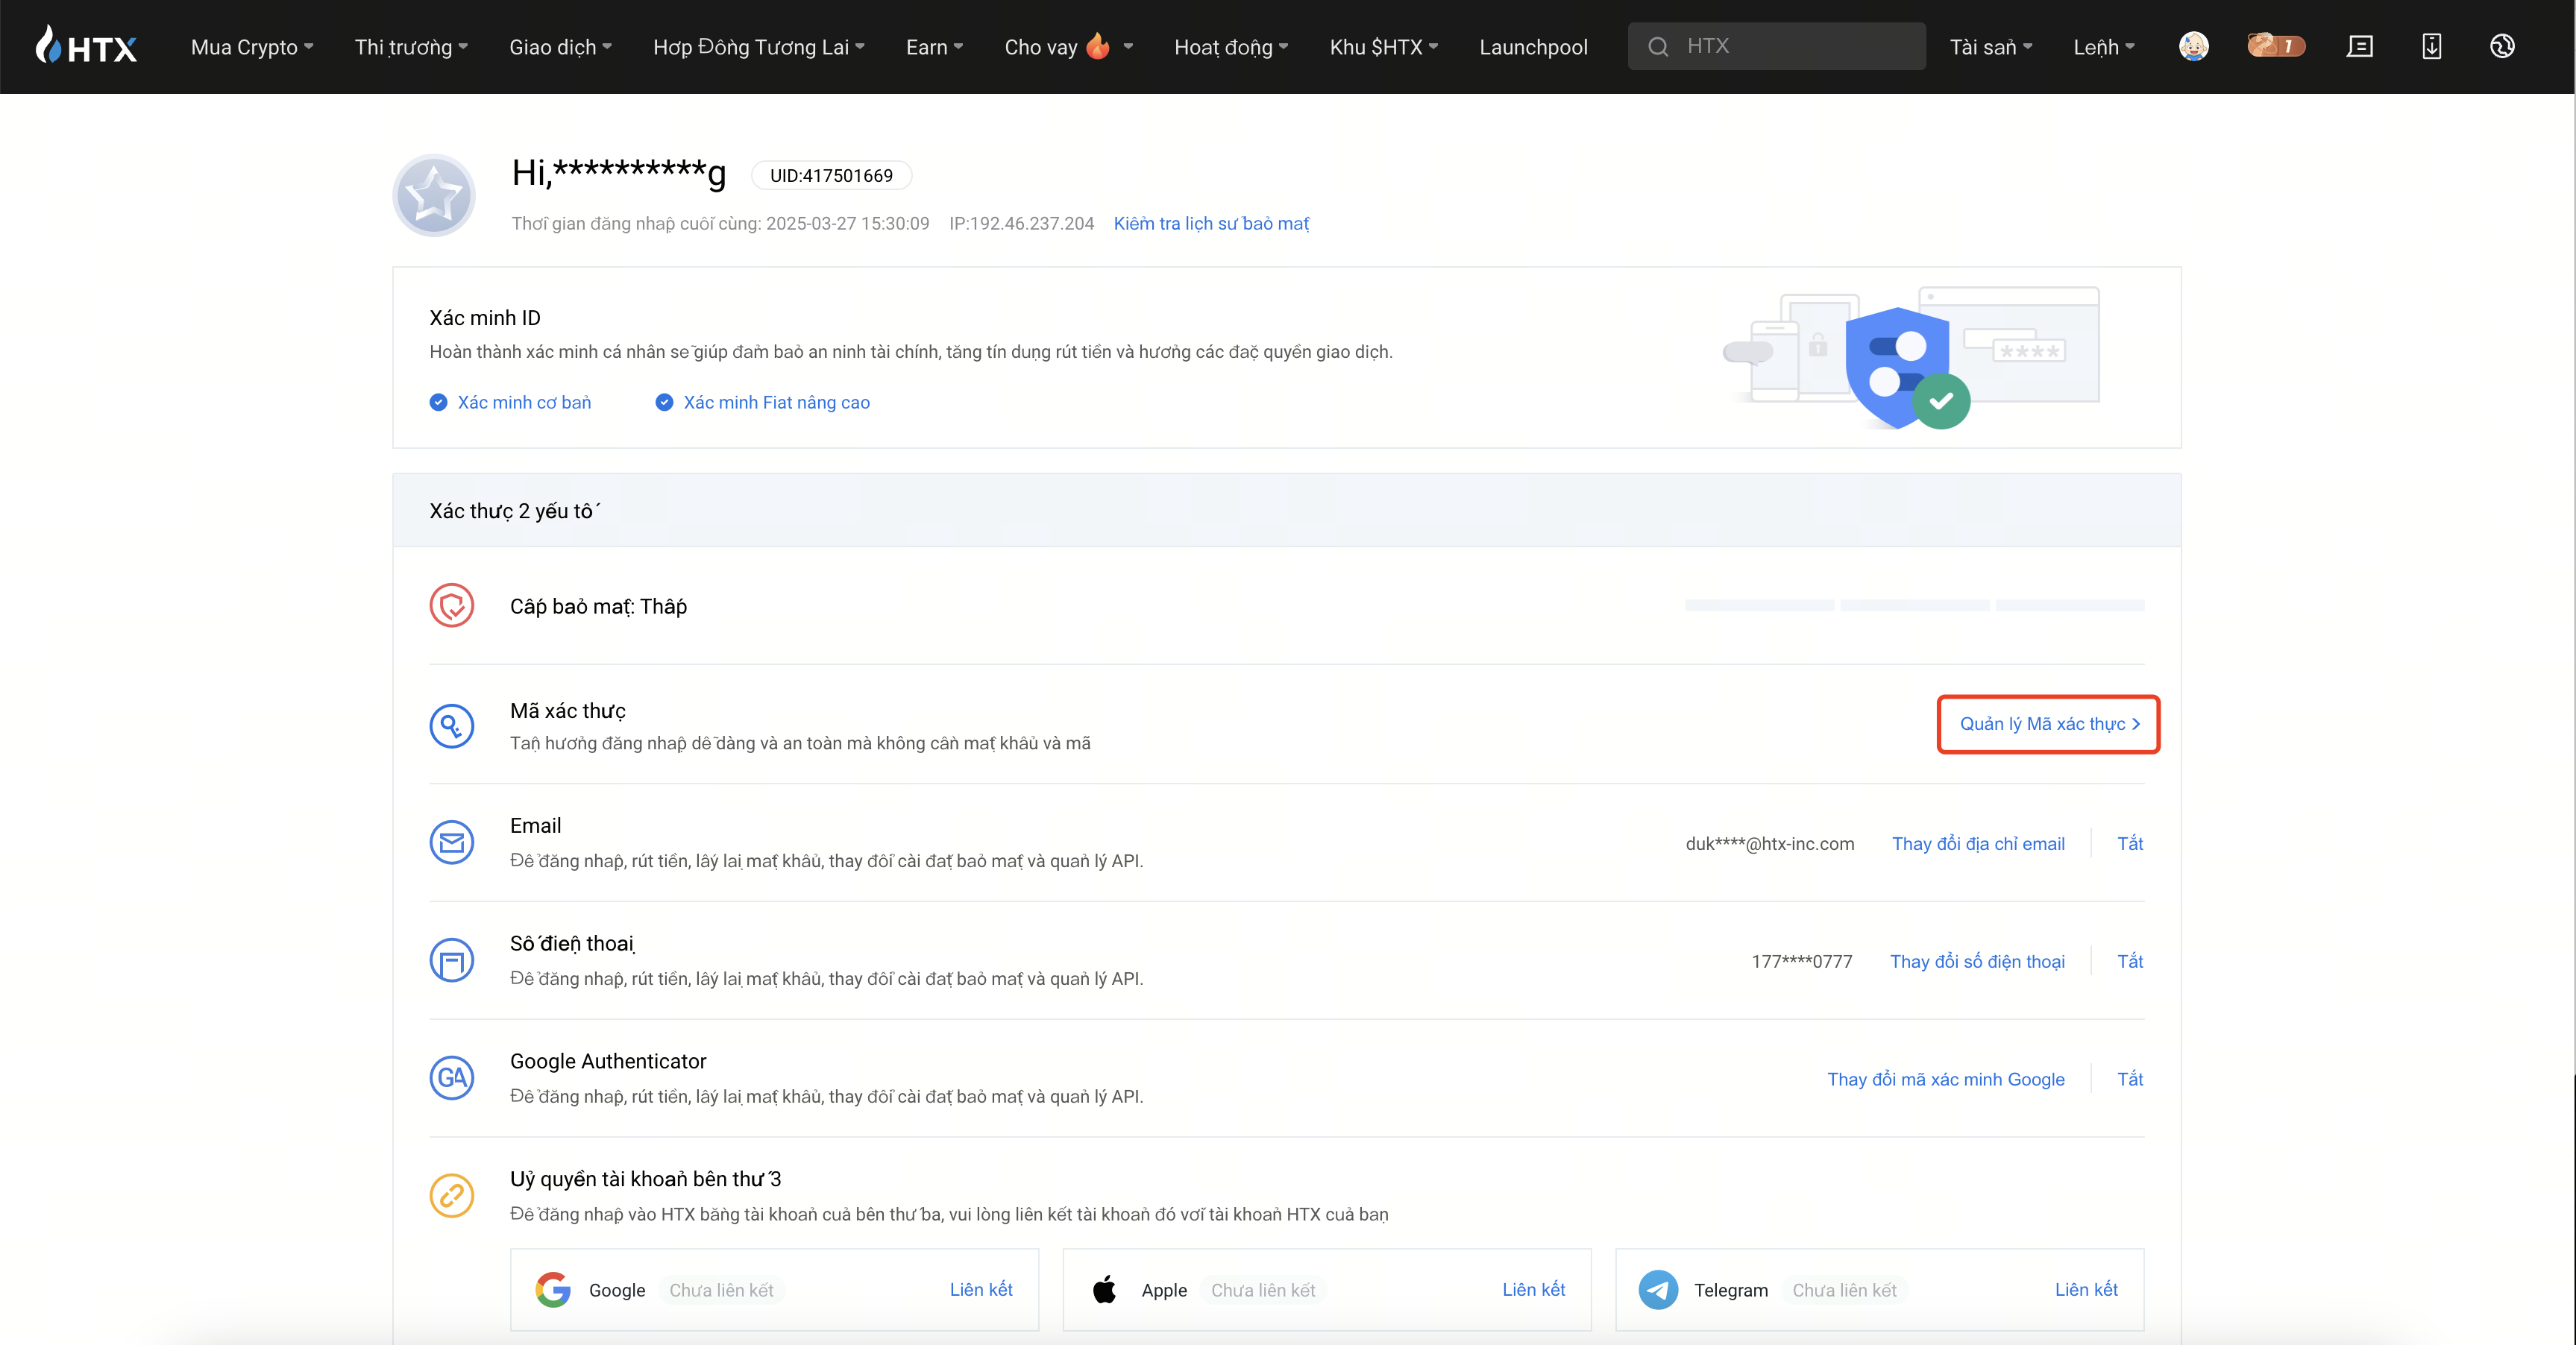Open the user avatar icon in header
This screenshot has width=2576, height=1345.
(x=2193, y=46)
